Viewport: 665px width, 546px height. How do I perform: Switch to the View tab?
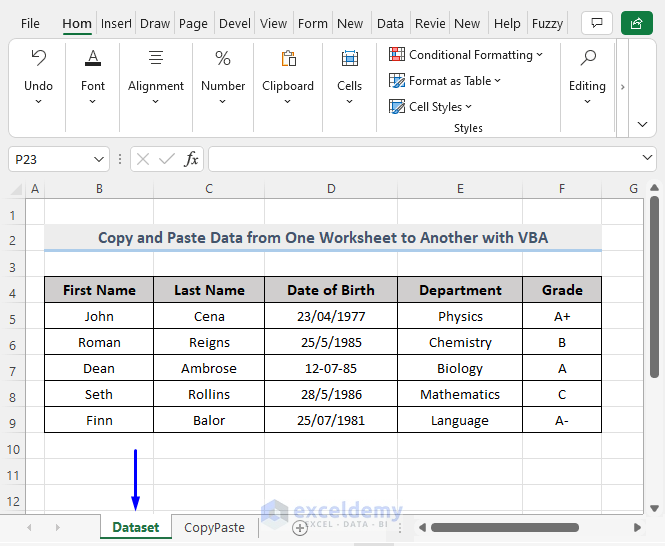pos(274,23)
